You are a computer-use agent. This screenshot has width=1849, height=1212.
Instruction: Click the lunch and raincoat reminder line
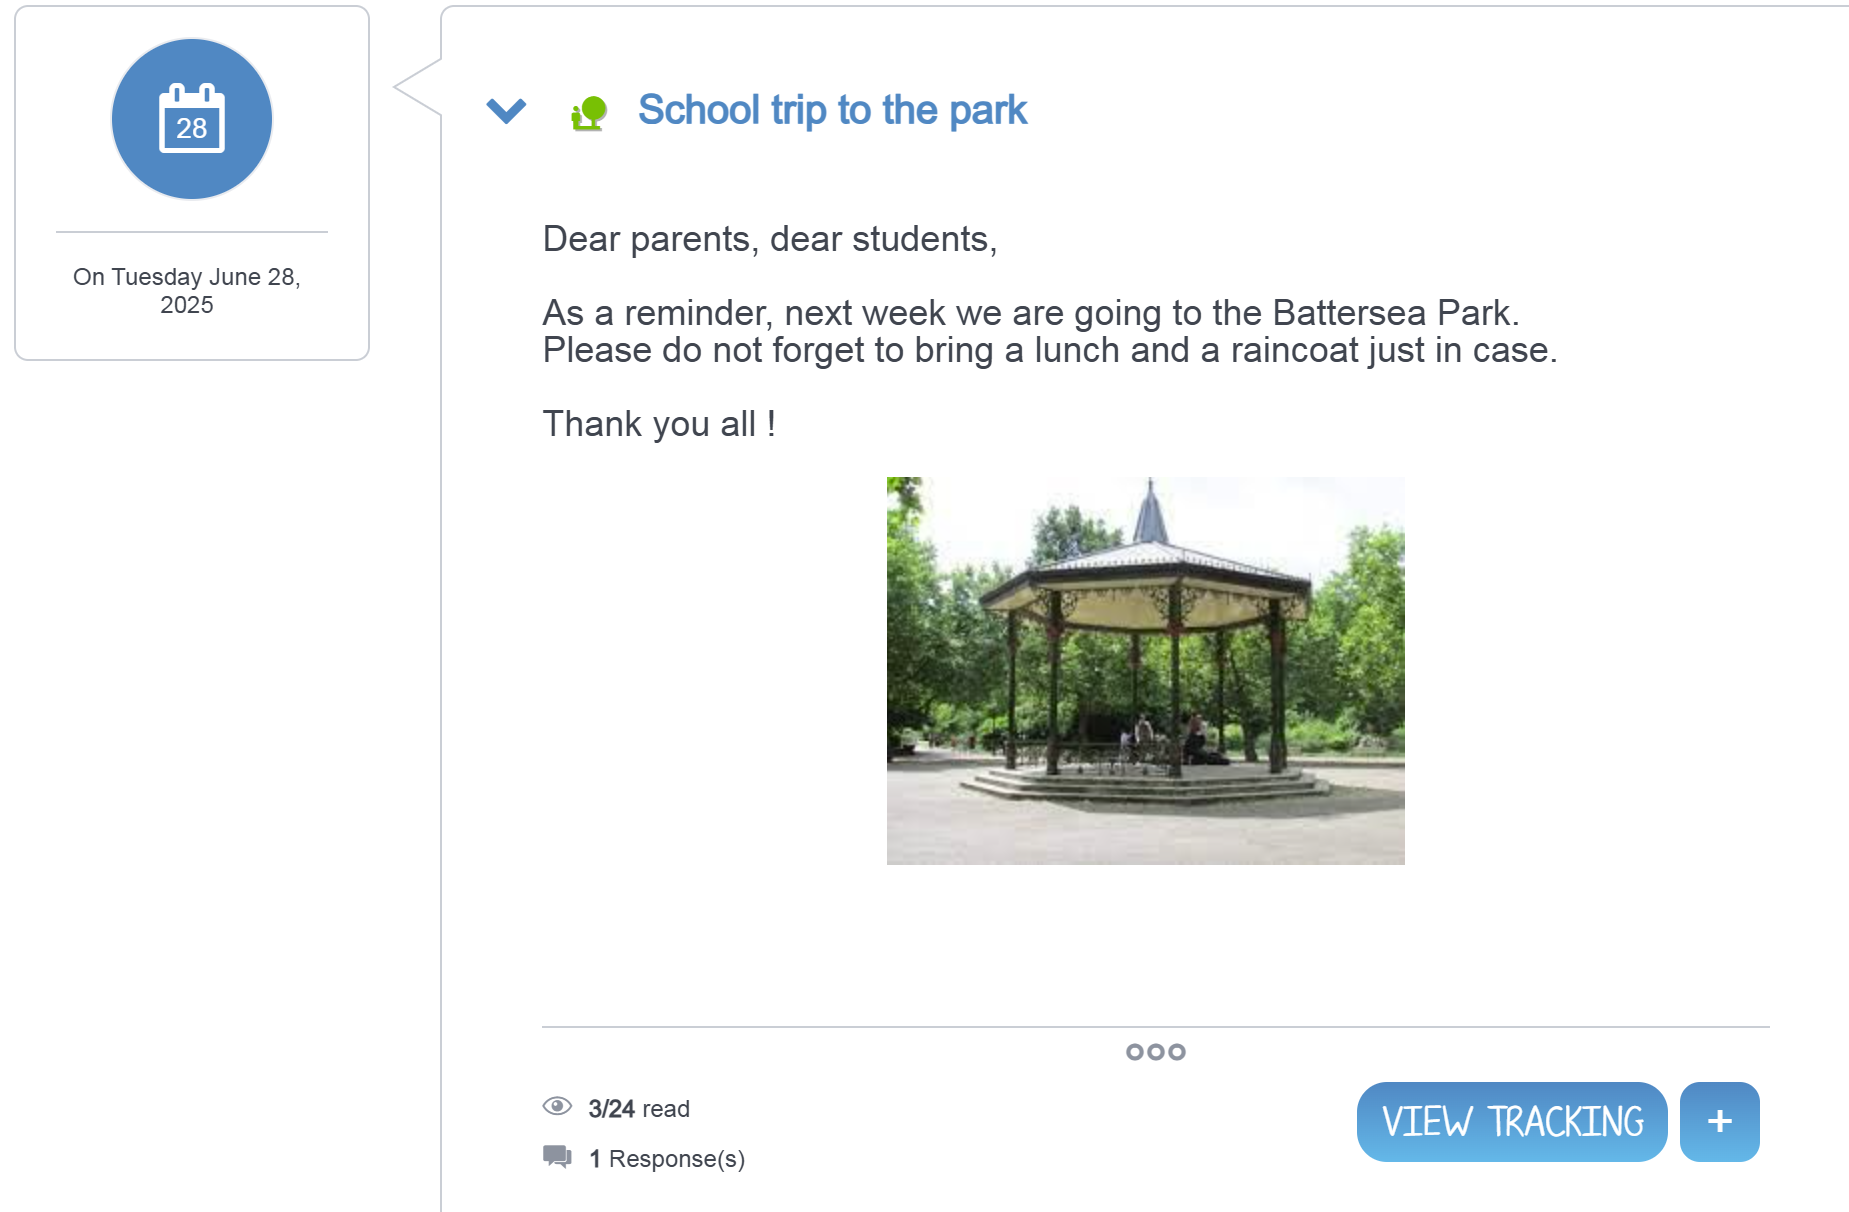coord(1049,351)
